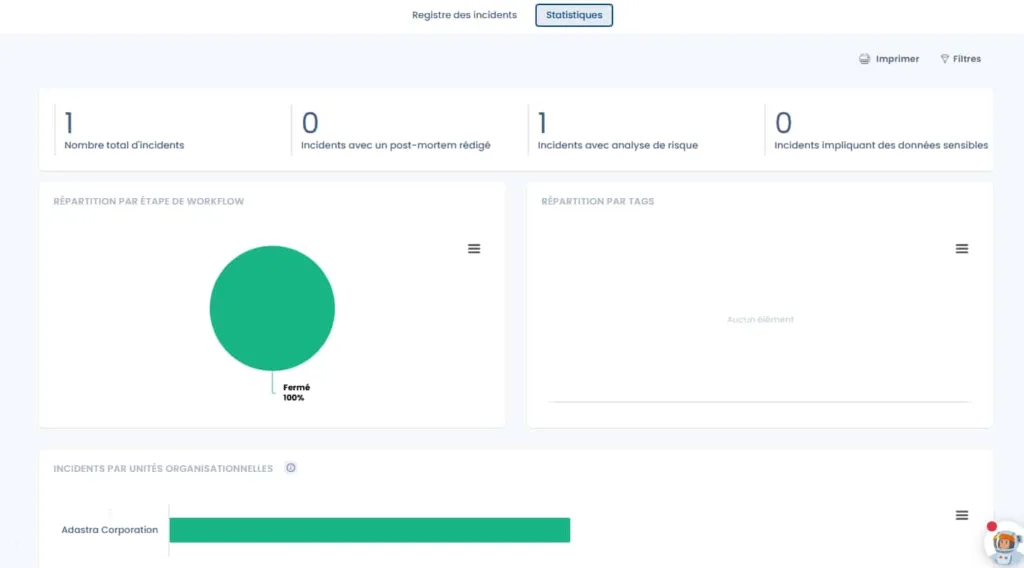Click the info icon beside unités organisationnelles title
Image resolution: width=1024 pixels, height=568 pixels.
290,468
